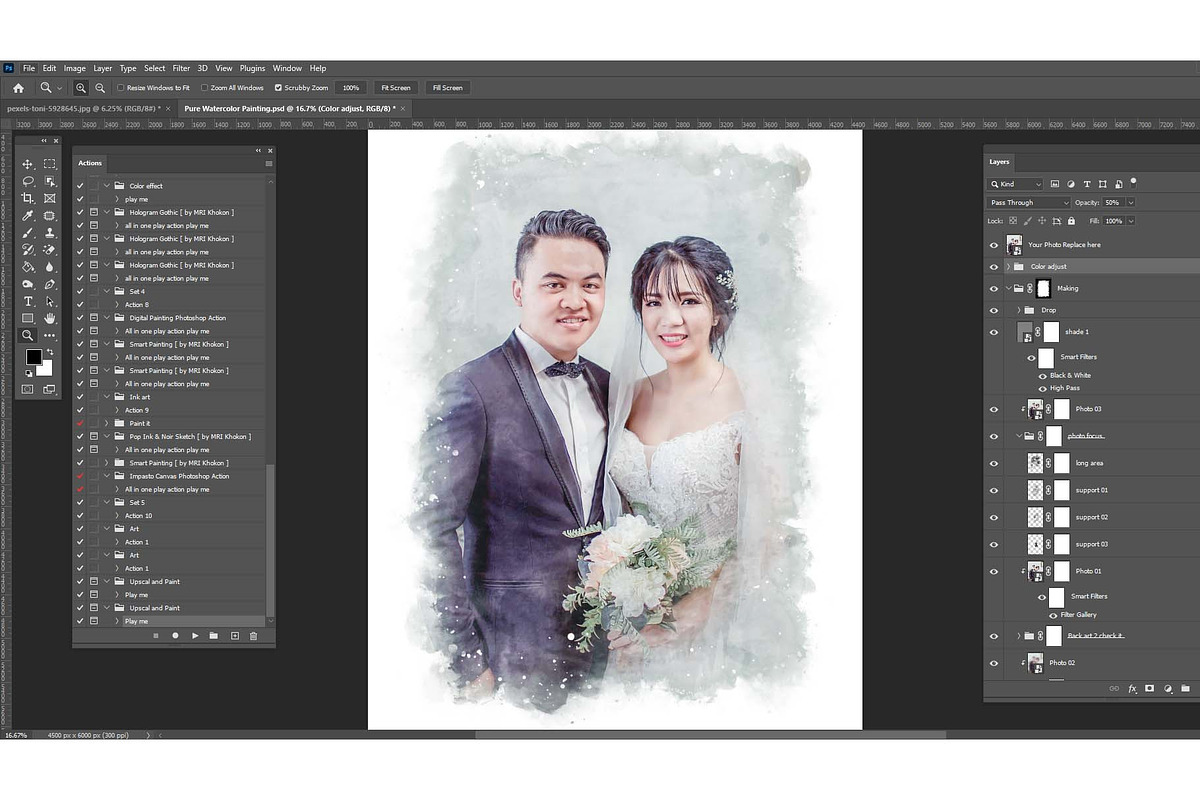
Task: Toggle visibility of Making group
Action: (x=994, y=288)
